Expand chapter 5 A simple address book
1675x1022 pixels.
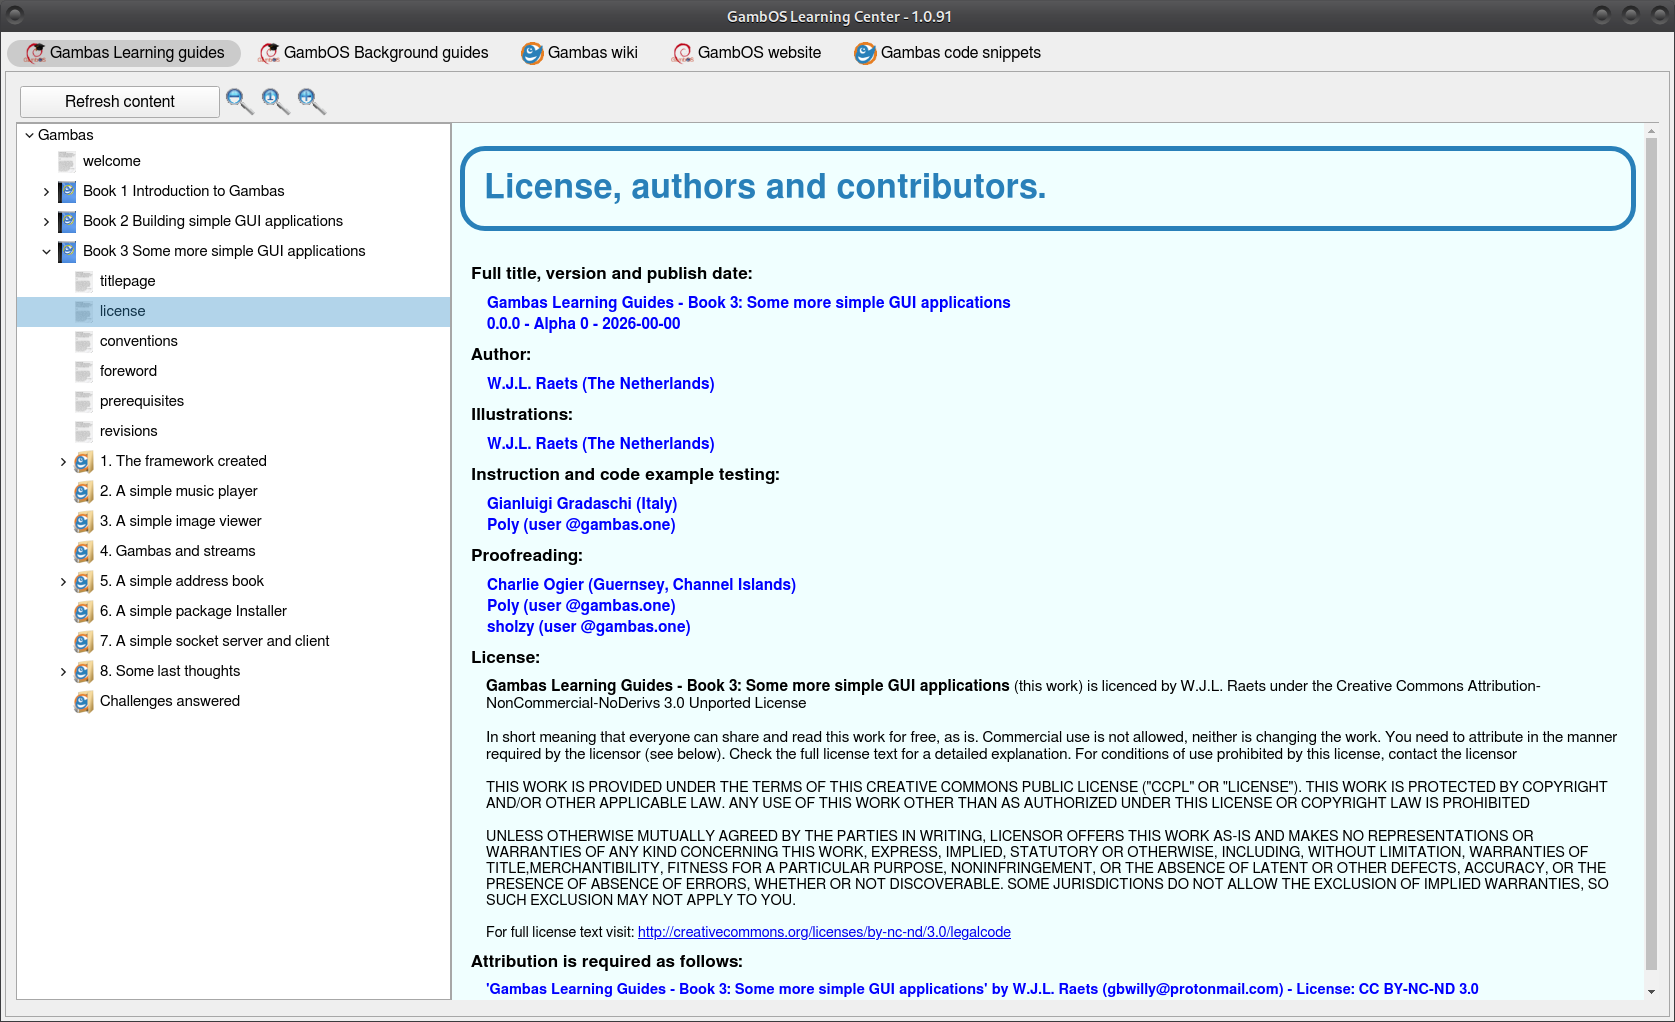point(63,581)
